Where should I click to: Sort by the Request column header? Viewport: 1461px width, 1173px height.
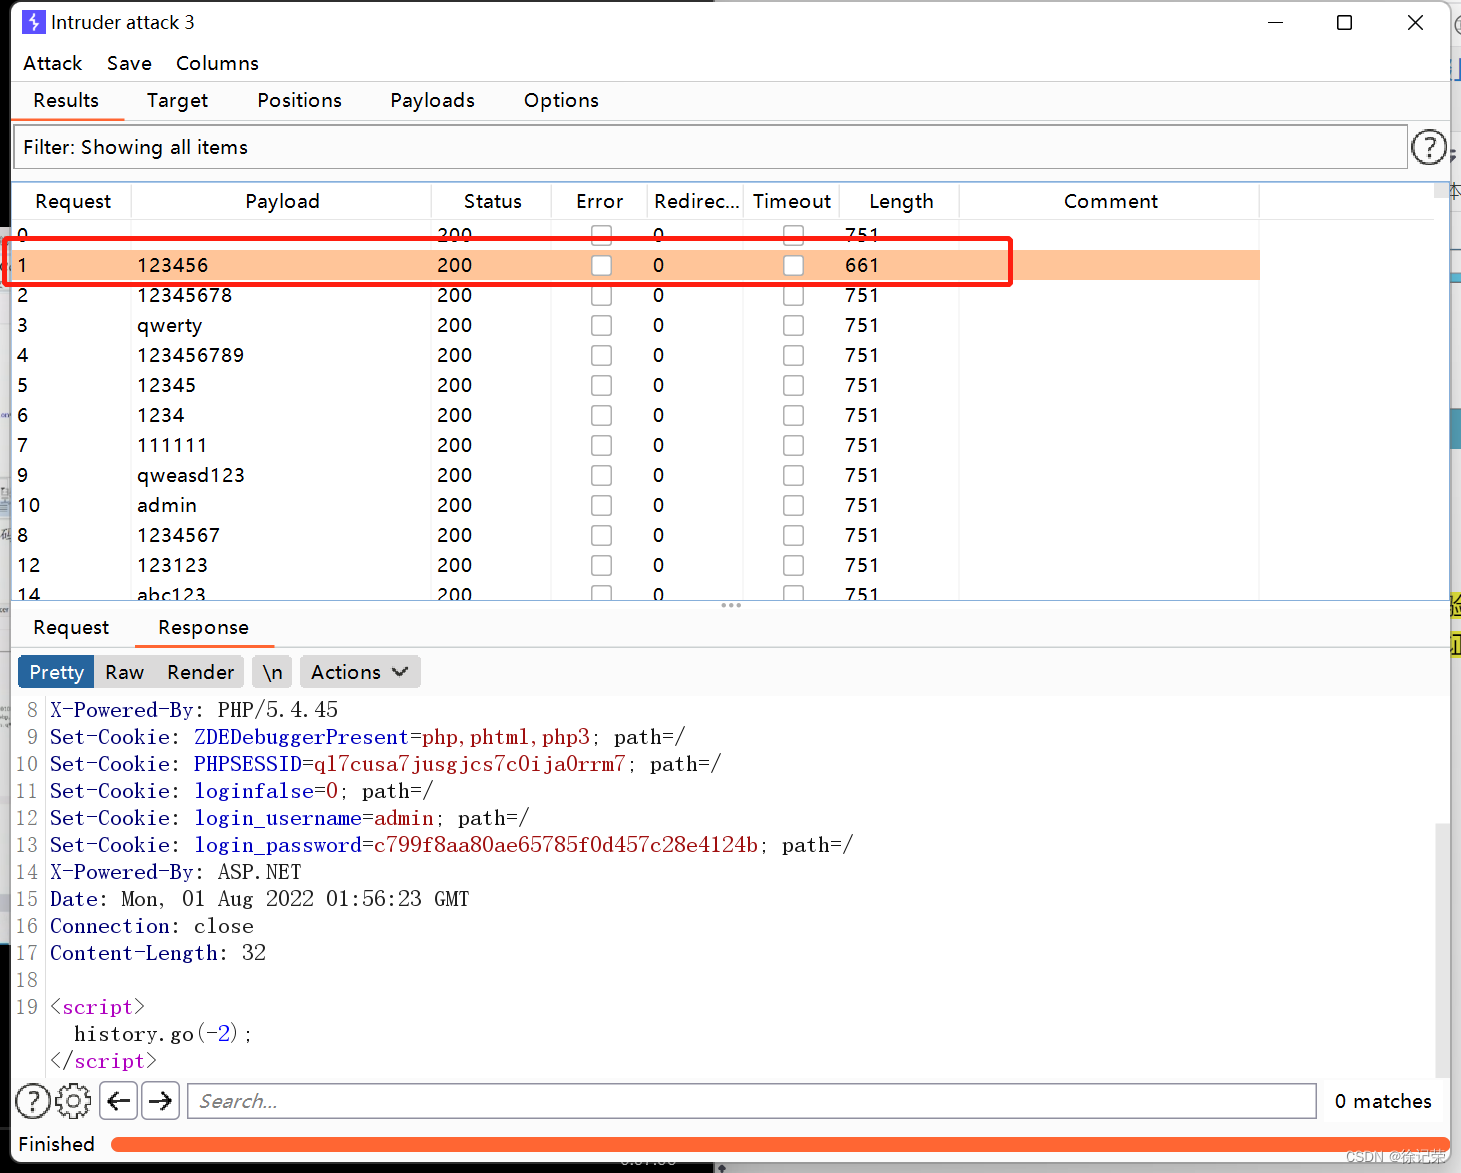click(x=73, y=201)
